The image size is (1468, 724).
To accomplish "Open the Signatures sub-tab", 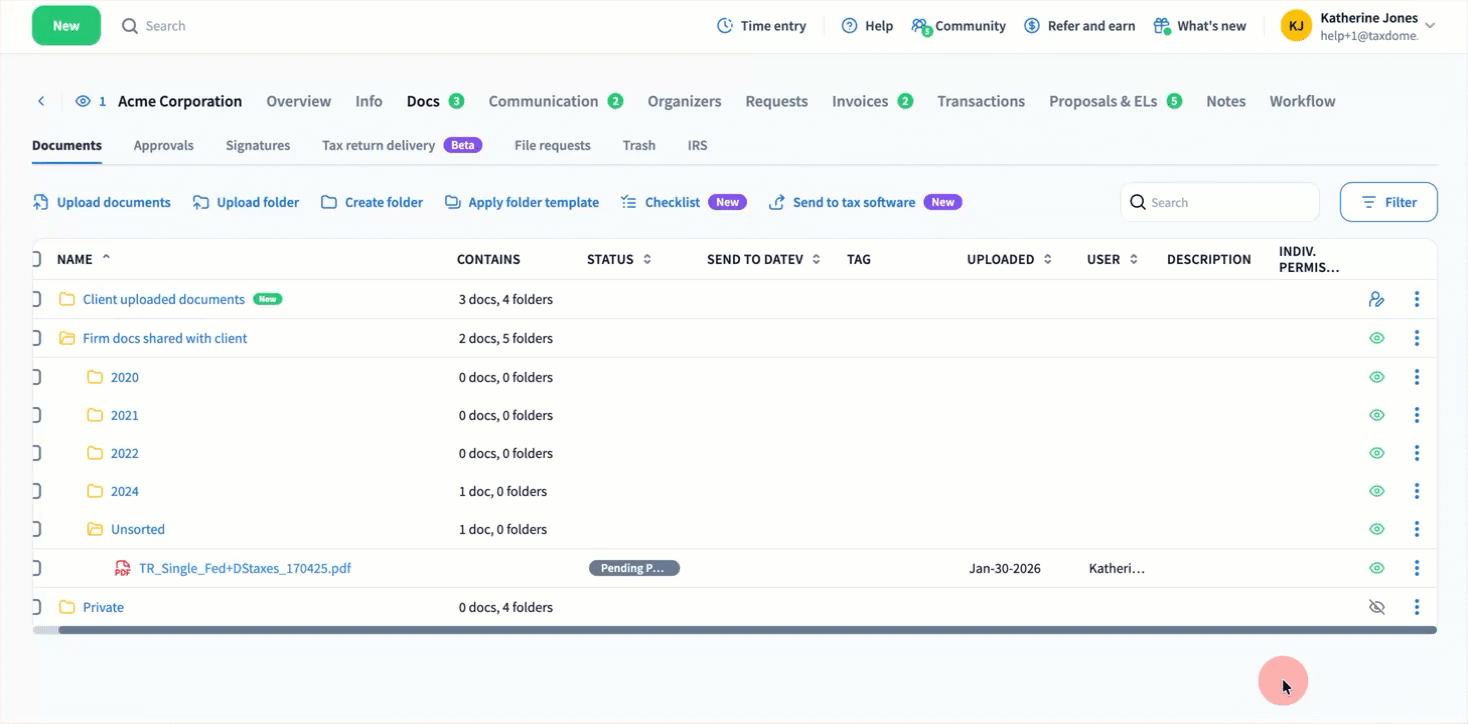I will tap(257, 145).
